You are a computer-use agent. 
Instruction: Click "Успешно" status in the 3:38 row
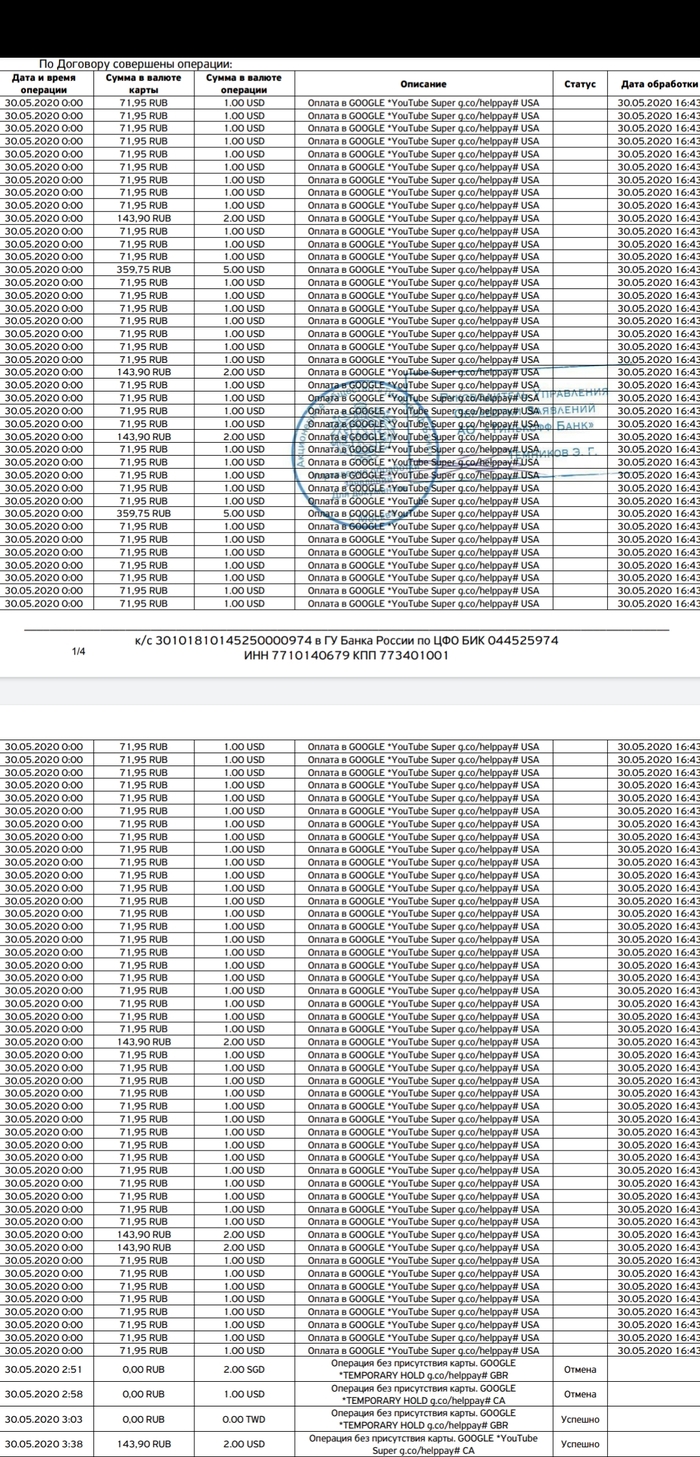[579, 1444]
